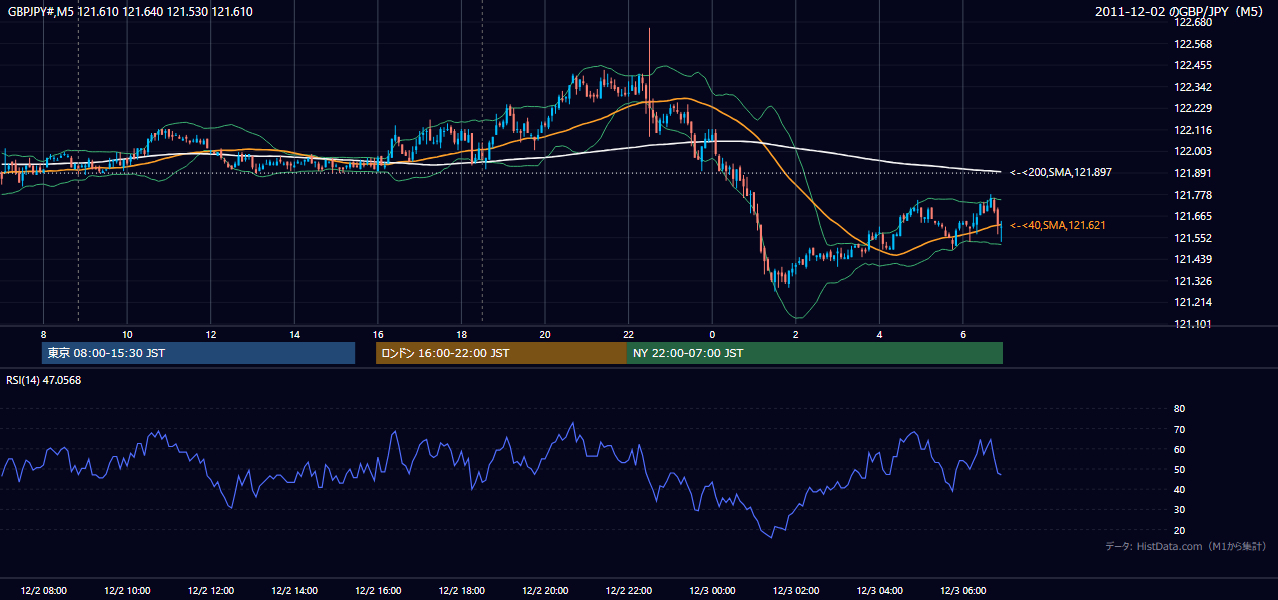This screenshot has width=1278, height=600.
Task: Click the price axis value 121.101
Action: pos(1194,324)
